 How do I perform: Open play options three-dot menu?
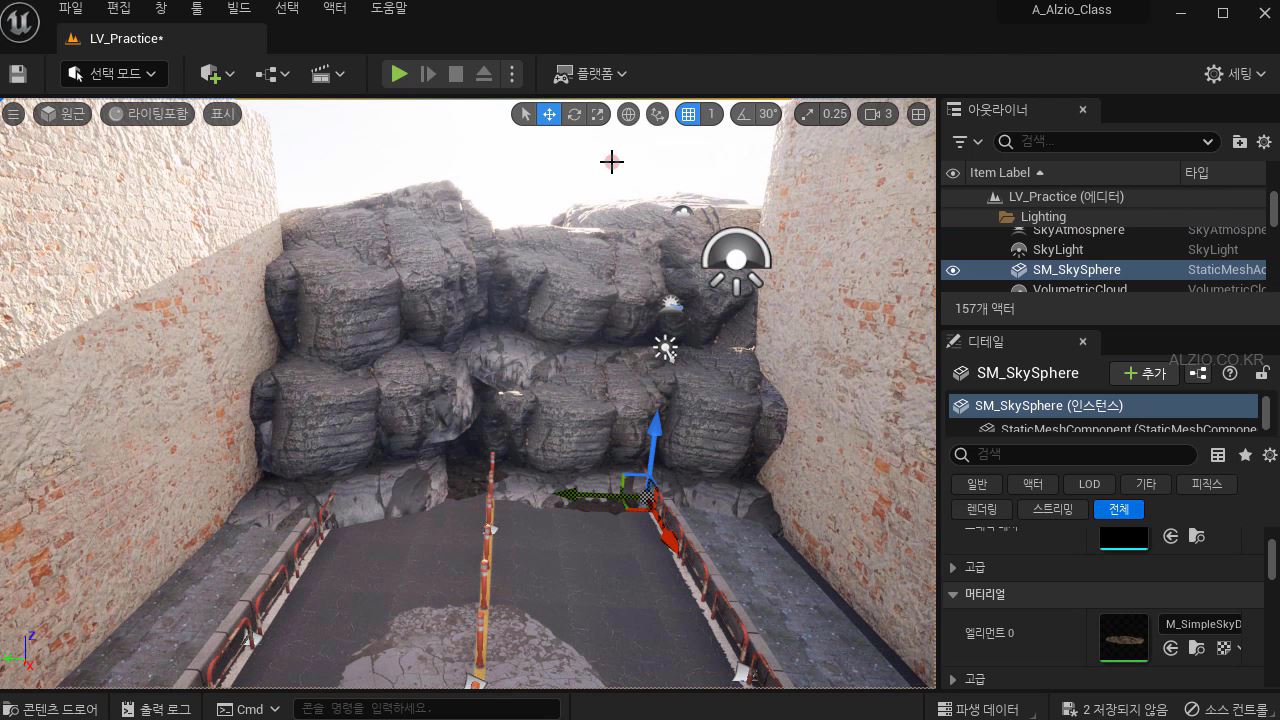click(x=512, y=74)
